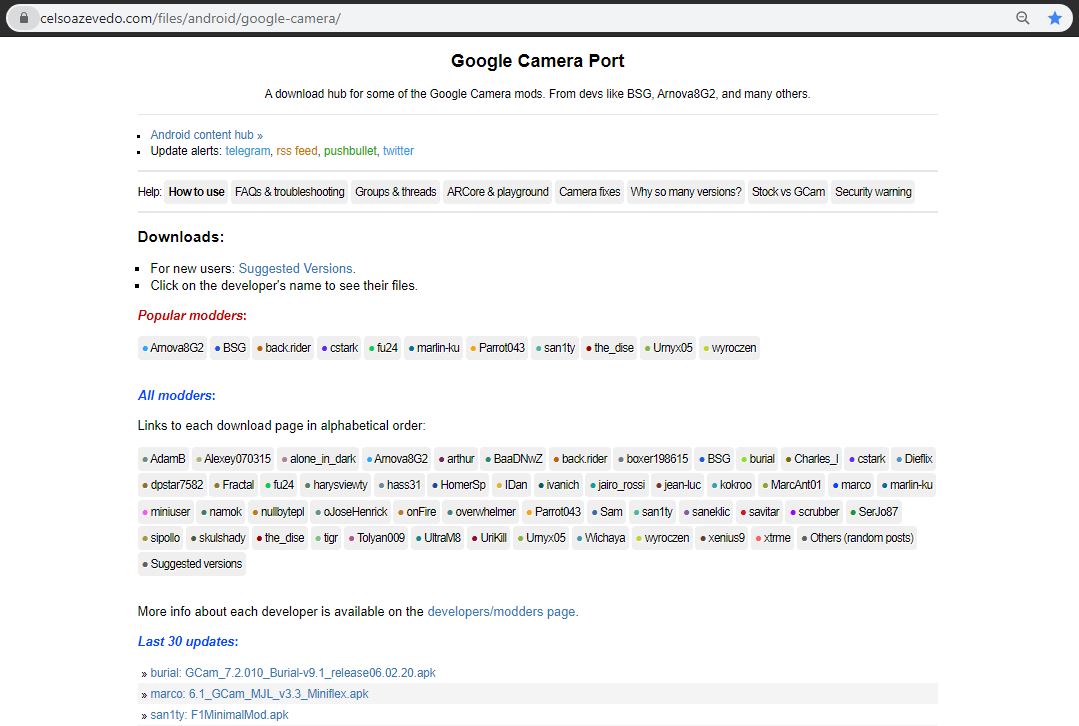Viewport: 1079px width, 726px height.
Task: Open FAQs & troubleshooting help item
Action: pyautogui.click(x=290, y=192)
